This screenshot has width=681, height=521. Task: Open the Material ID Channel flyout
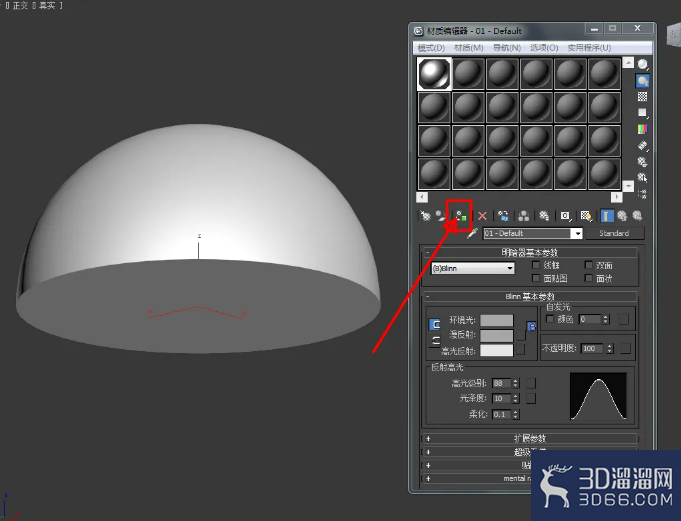565,216
